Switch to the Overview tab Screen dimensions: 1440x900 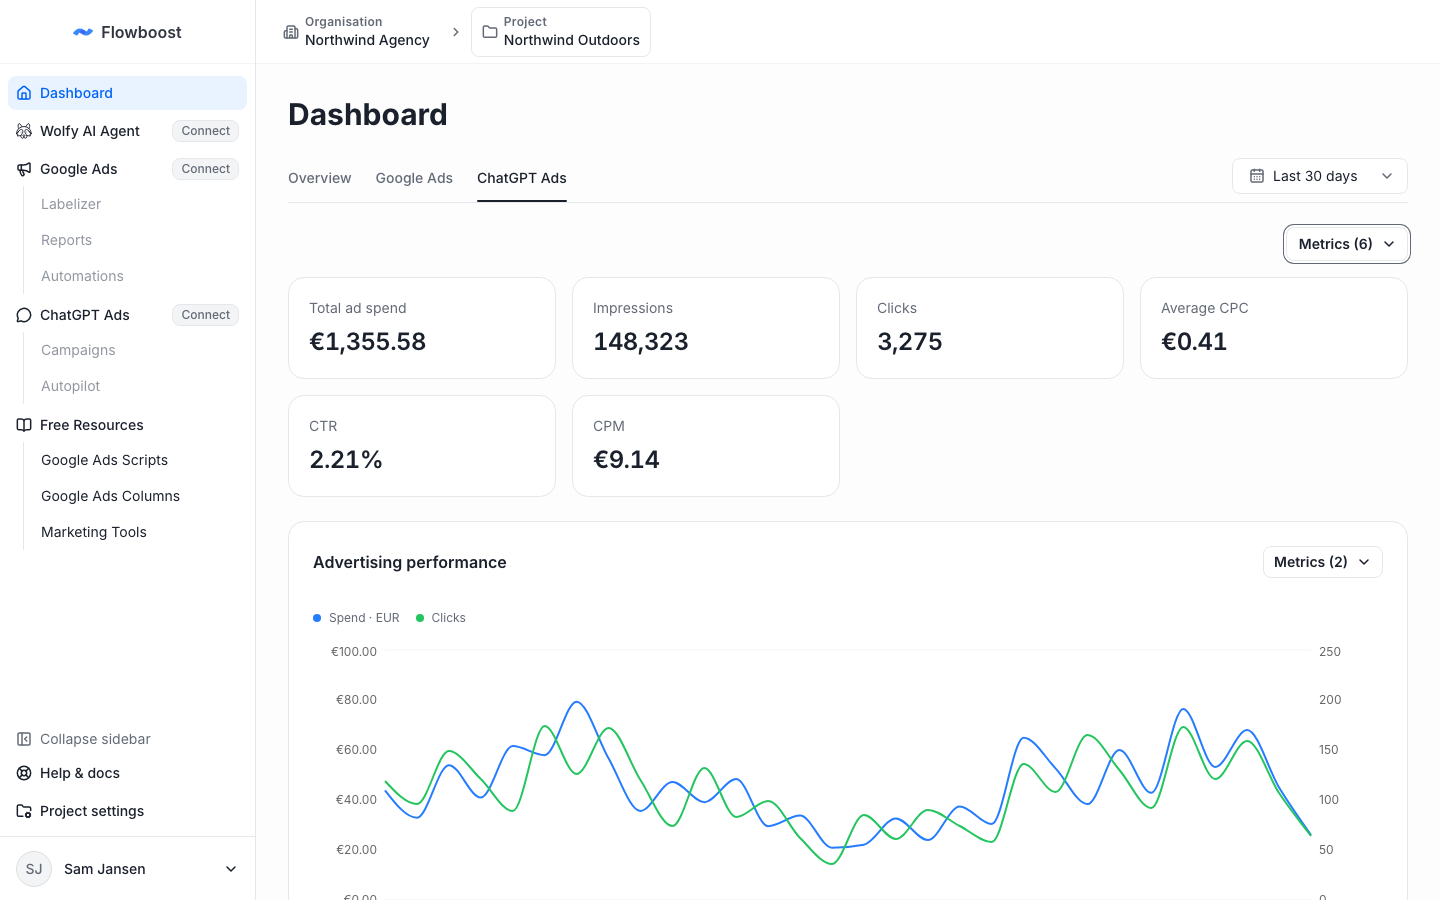[x=320, y=178]
